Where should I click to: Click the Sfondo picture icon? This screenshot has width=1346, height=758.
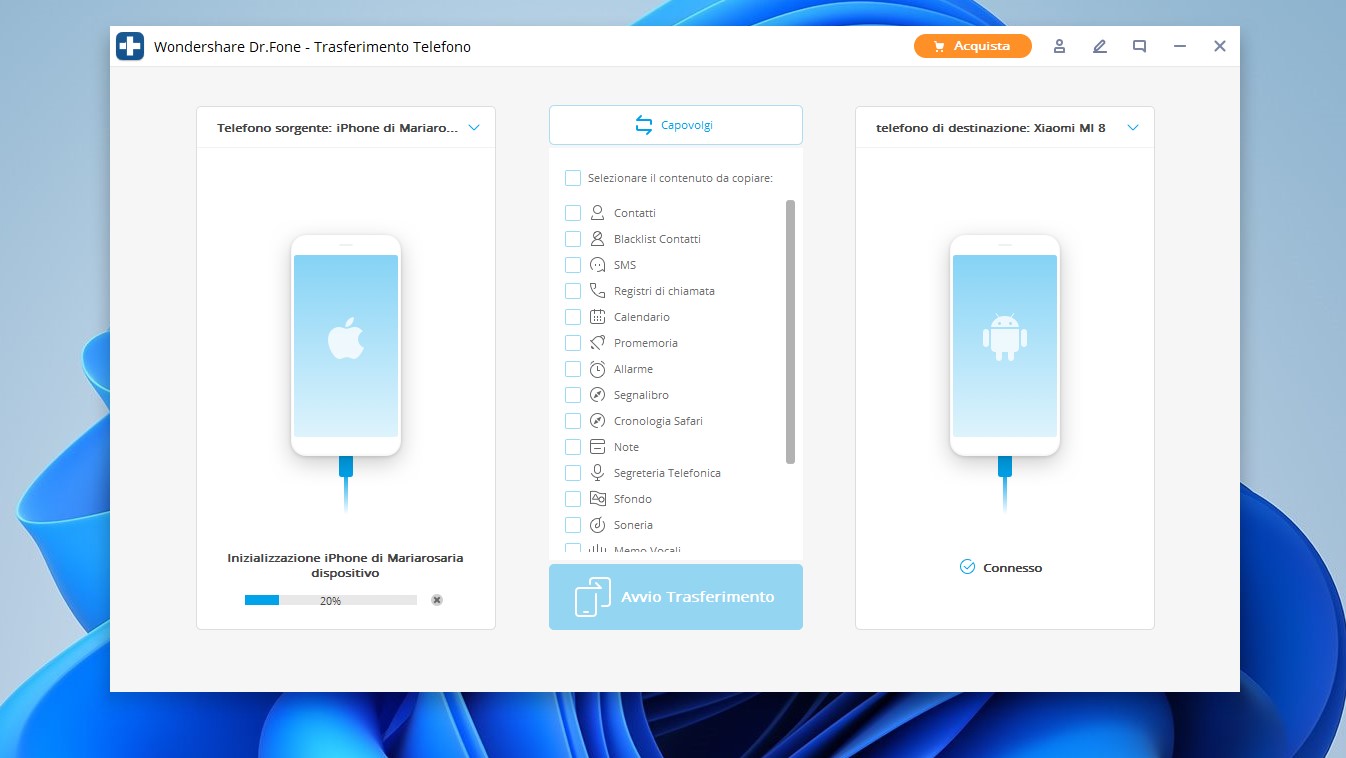pyautogui.click(x=597, y=499)
